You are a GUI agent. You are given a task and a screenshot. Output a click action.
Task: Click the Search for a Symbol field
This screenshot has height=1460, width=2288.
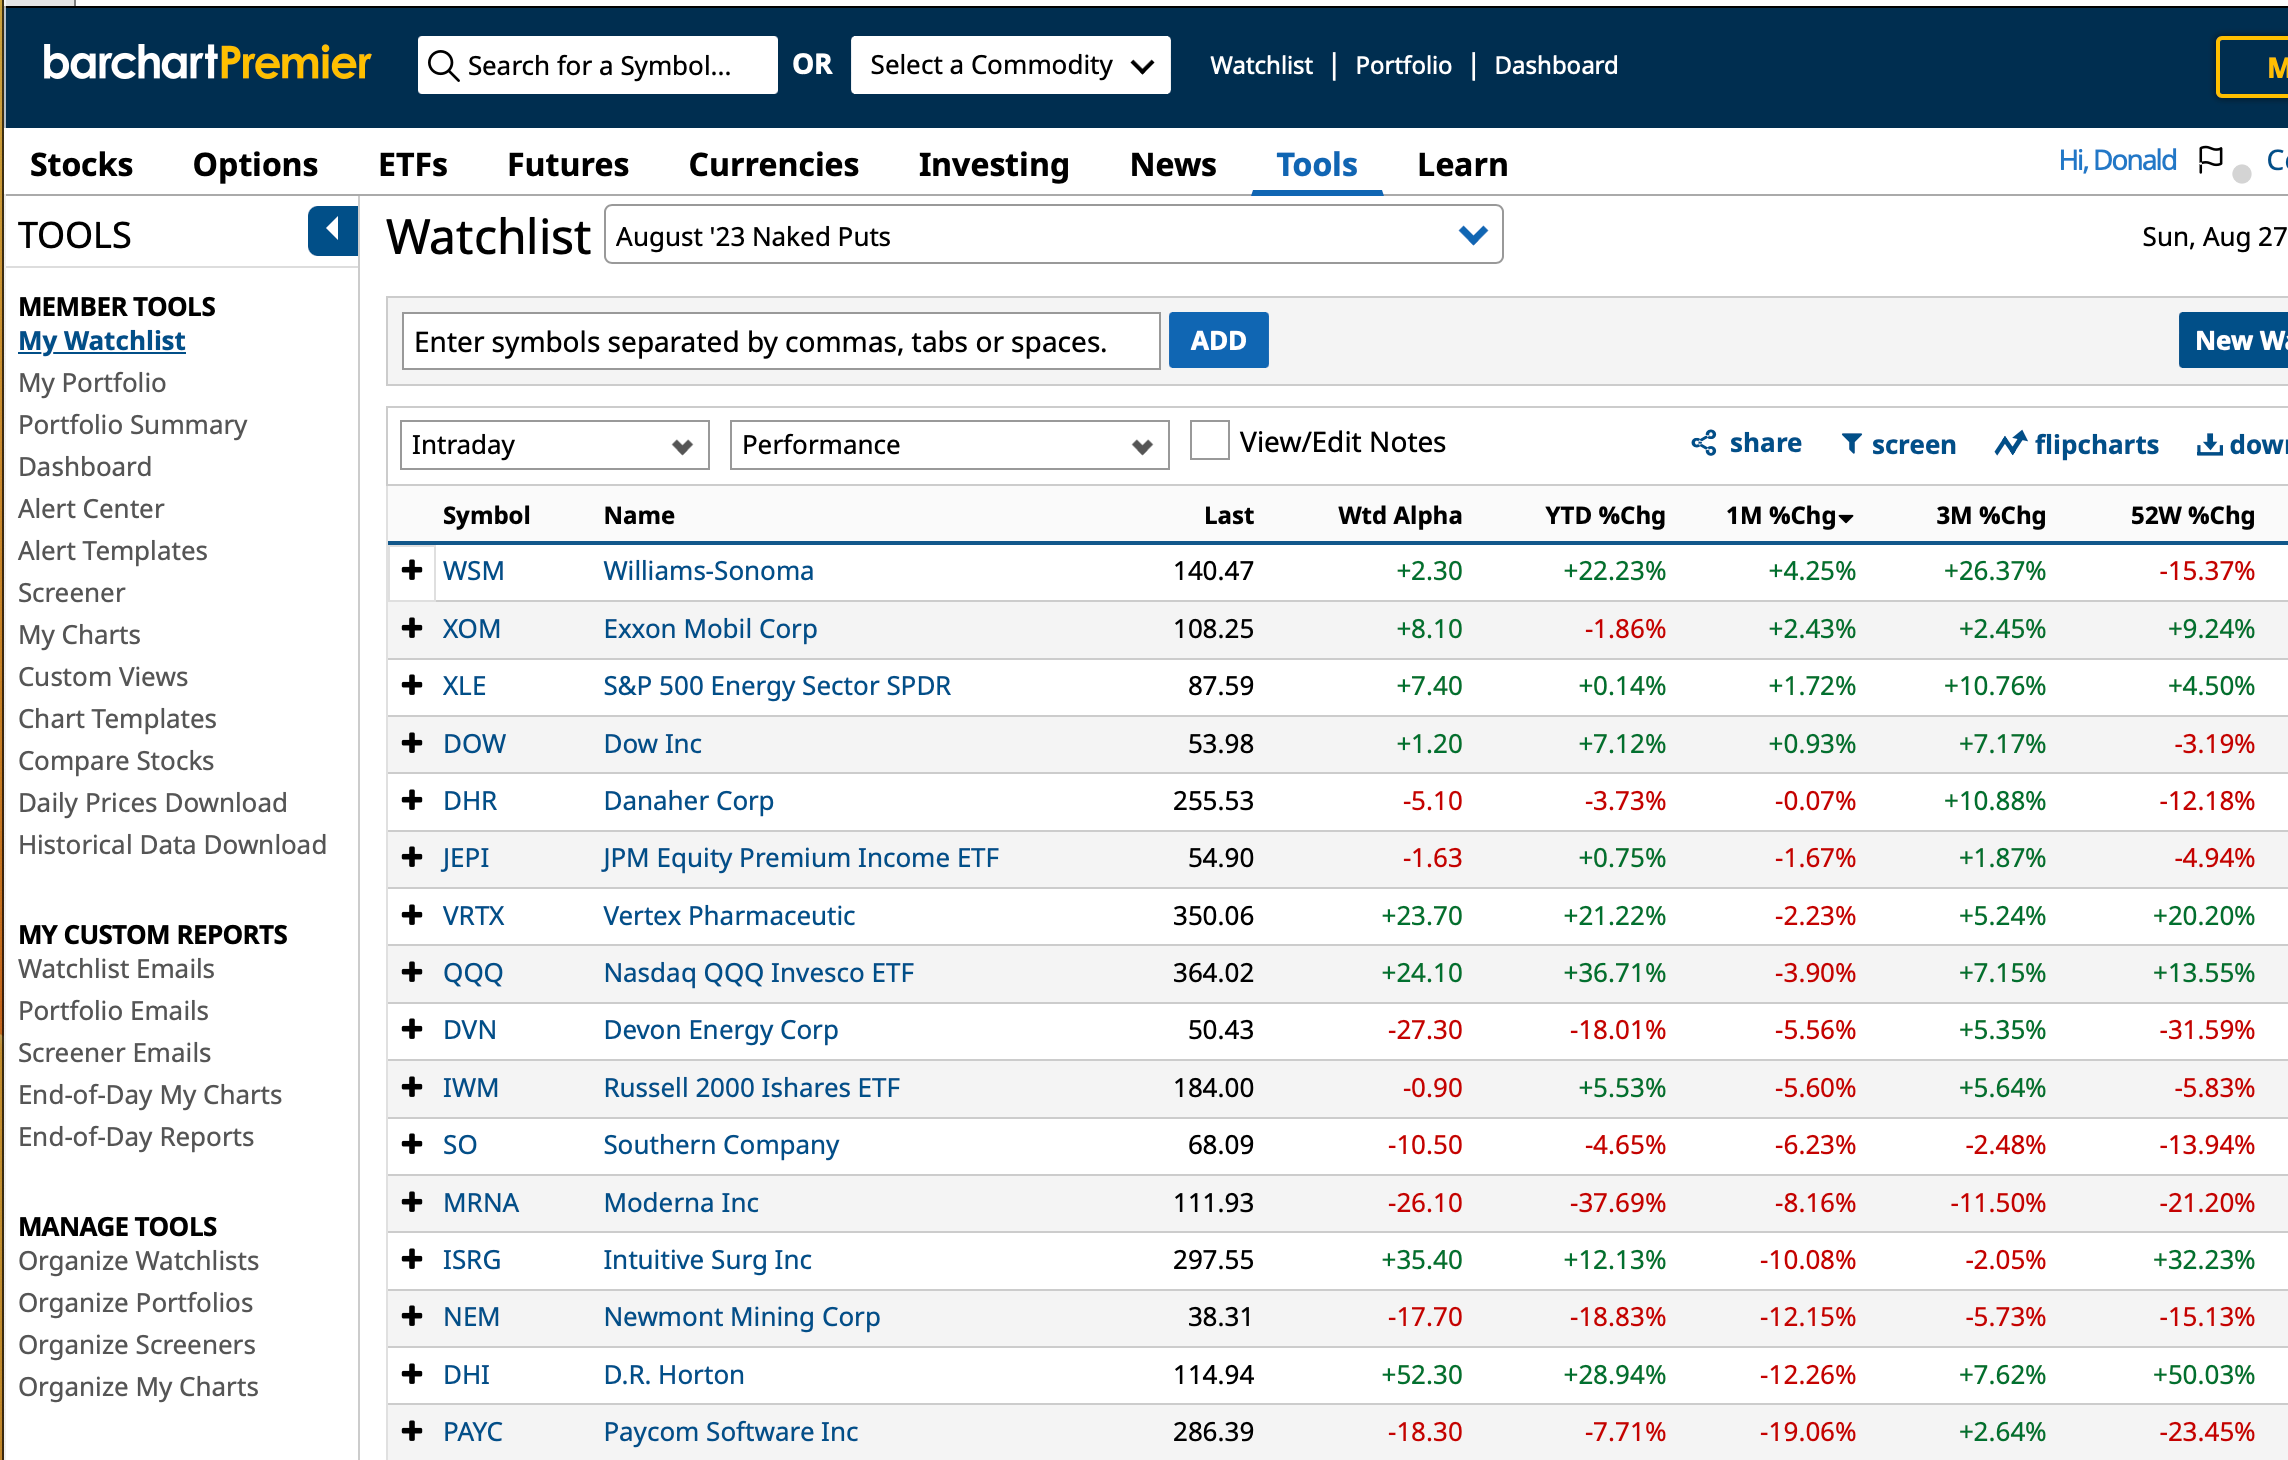597,65
